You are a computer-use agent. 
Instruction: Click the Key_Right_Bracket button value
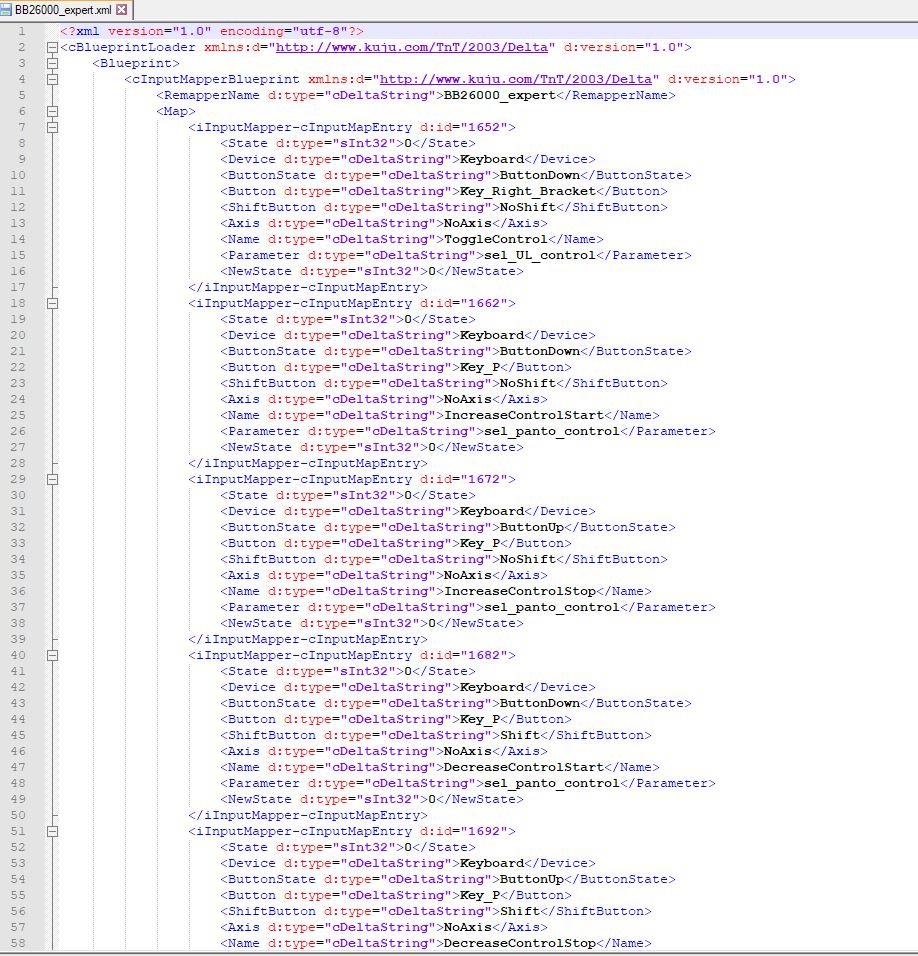(x=527, y=191)
